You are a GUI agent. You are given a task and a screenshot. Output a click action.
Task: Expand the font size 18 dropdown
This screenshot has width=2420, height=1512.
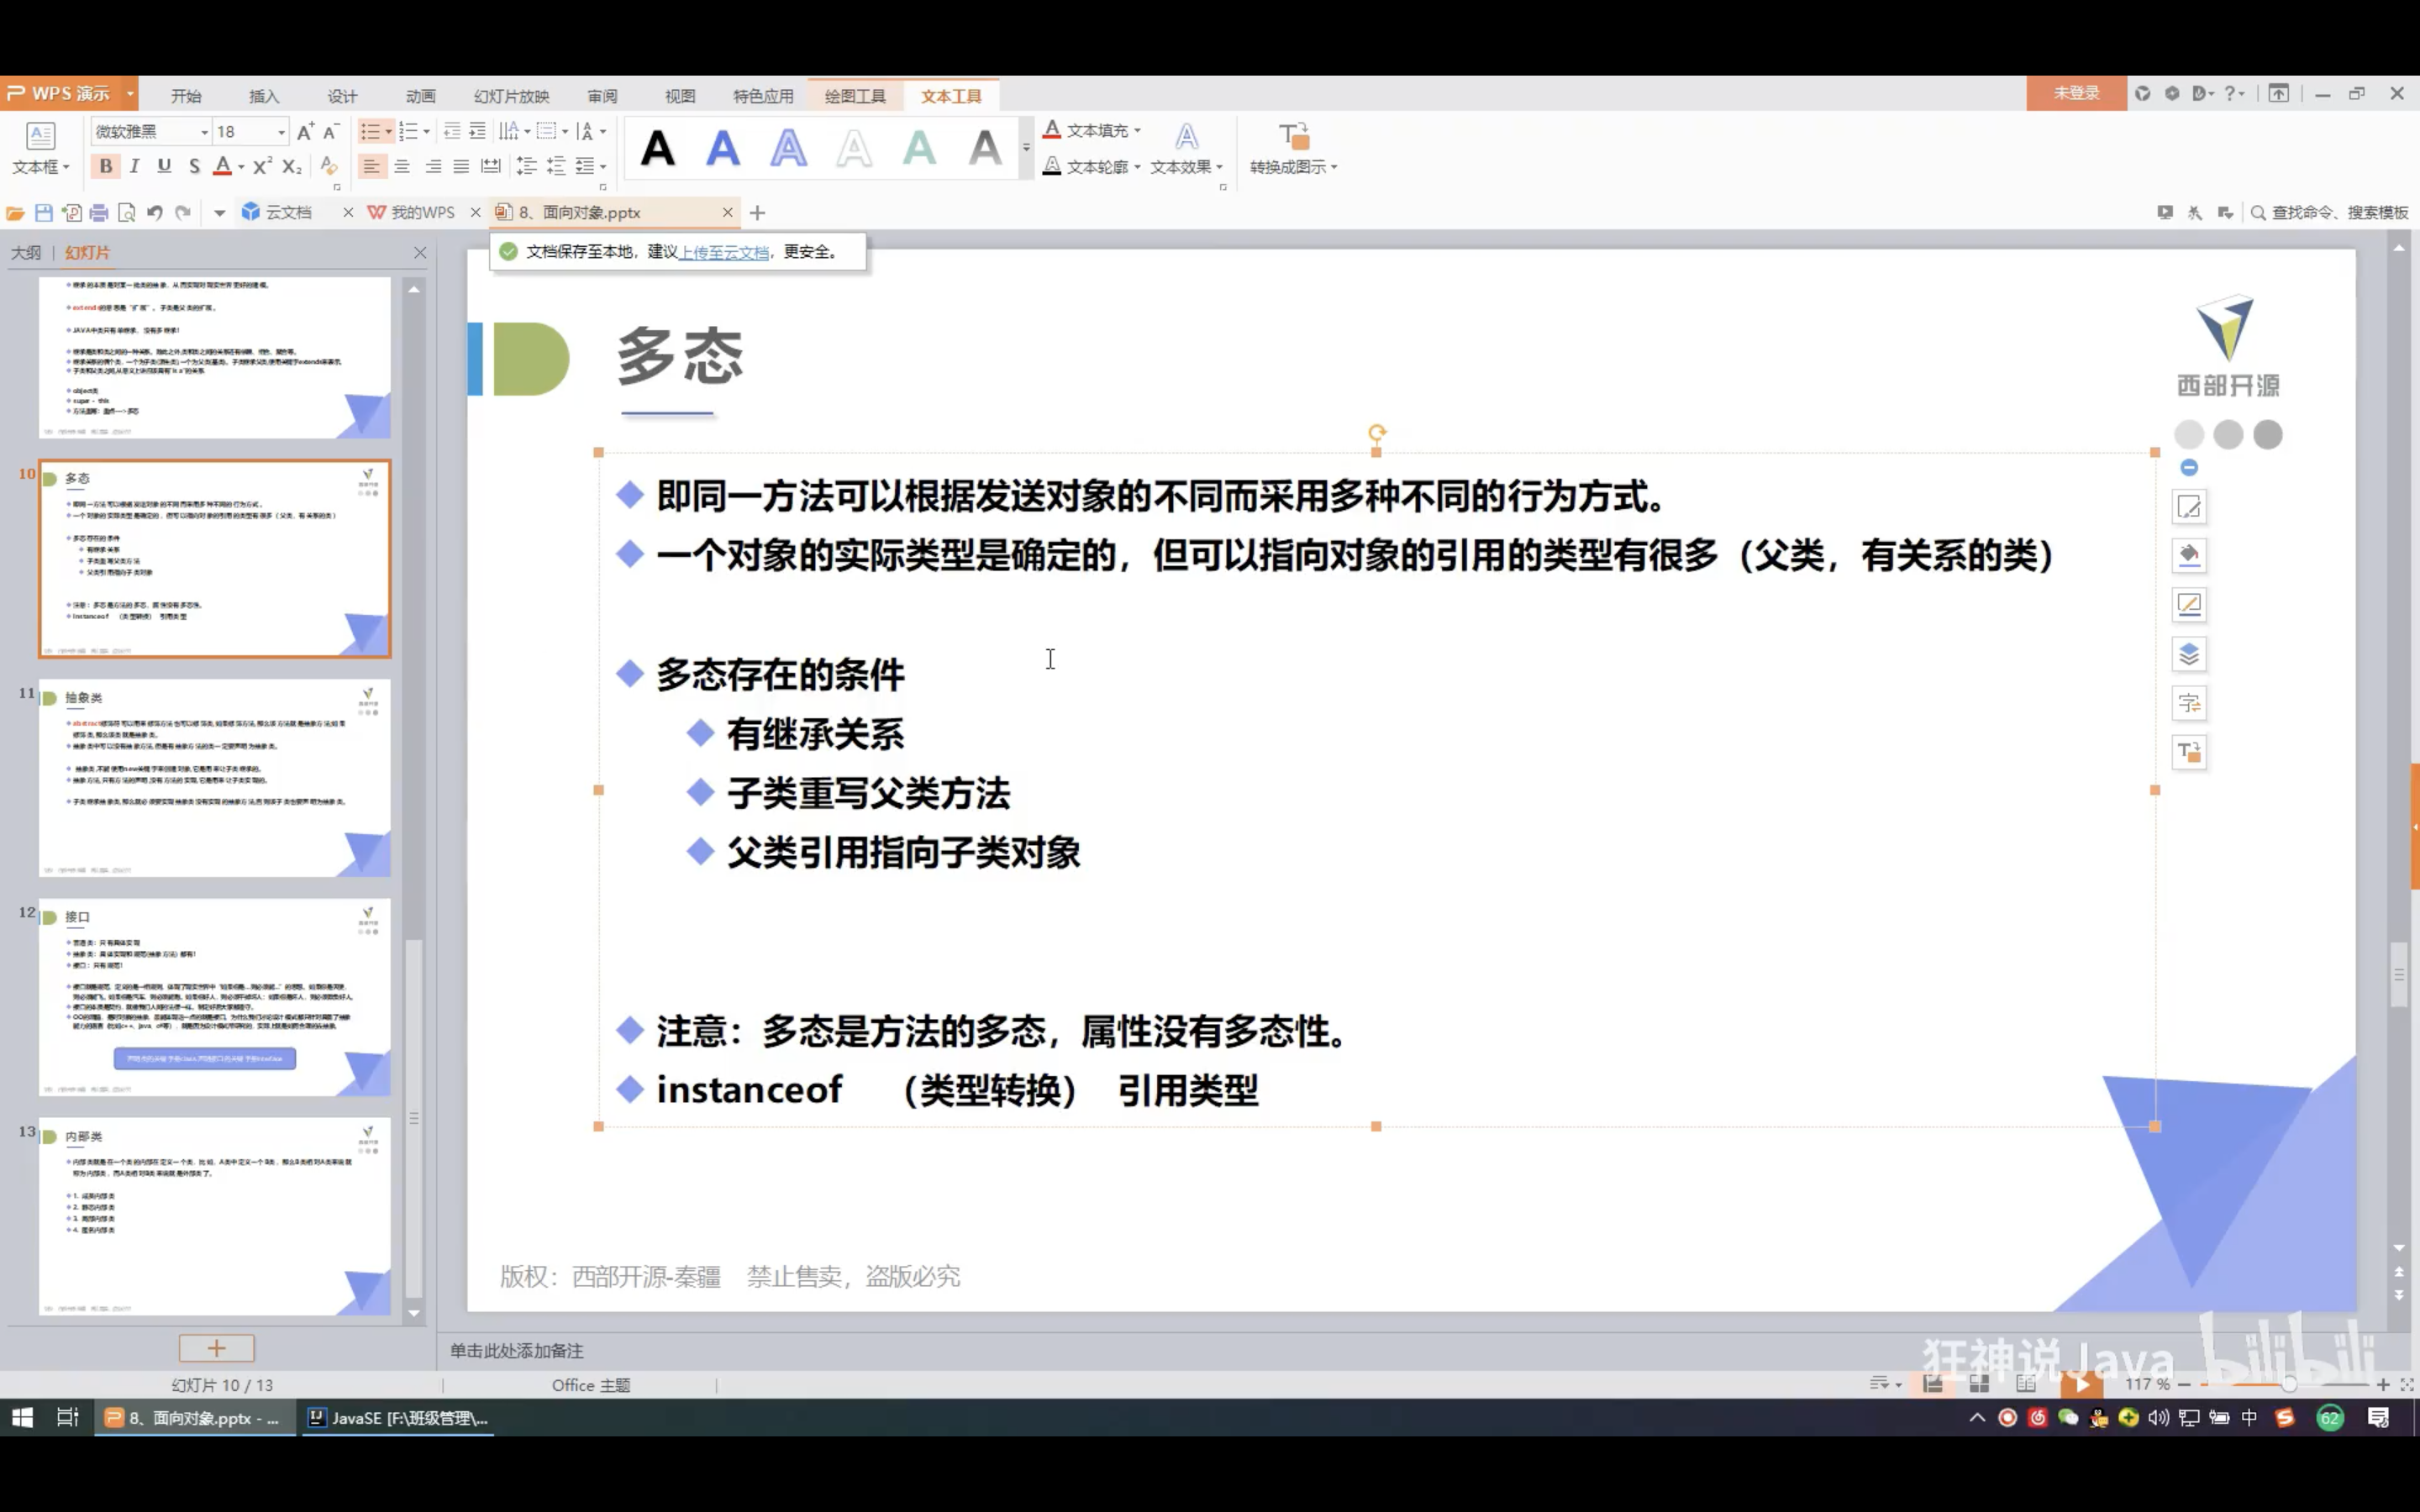coord(281,132)
